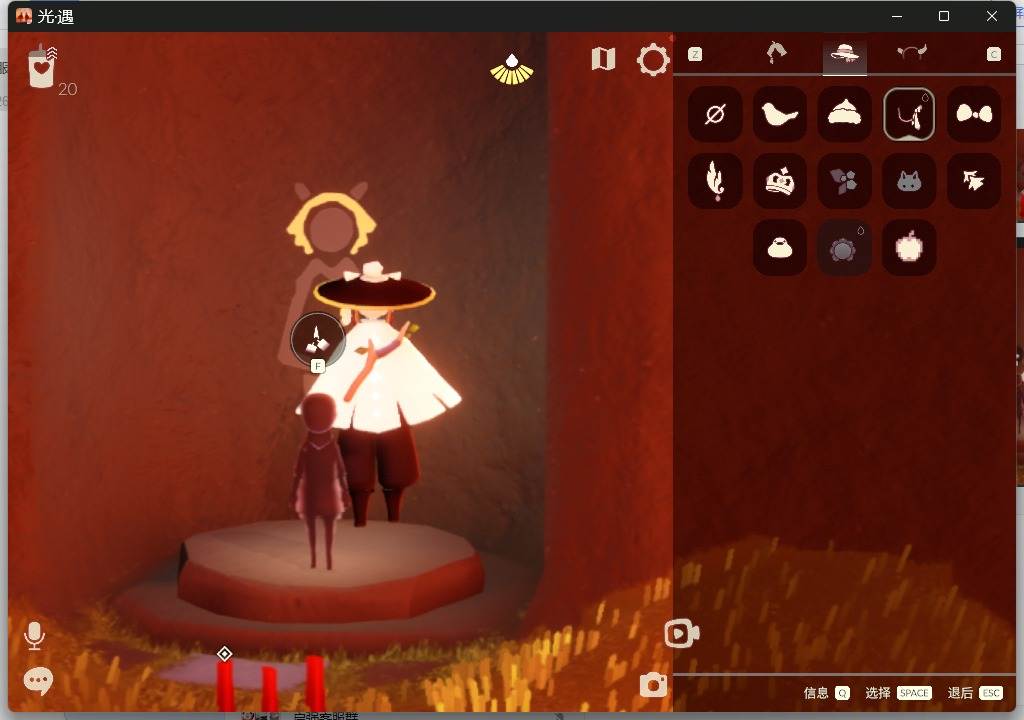Pick the crown head accessory
The width and height of the screenshot is (1024, 720).
pos(779,181)
